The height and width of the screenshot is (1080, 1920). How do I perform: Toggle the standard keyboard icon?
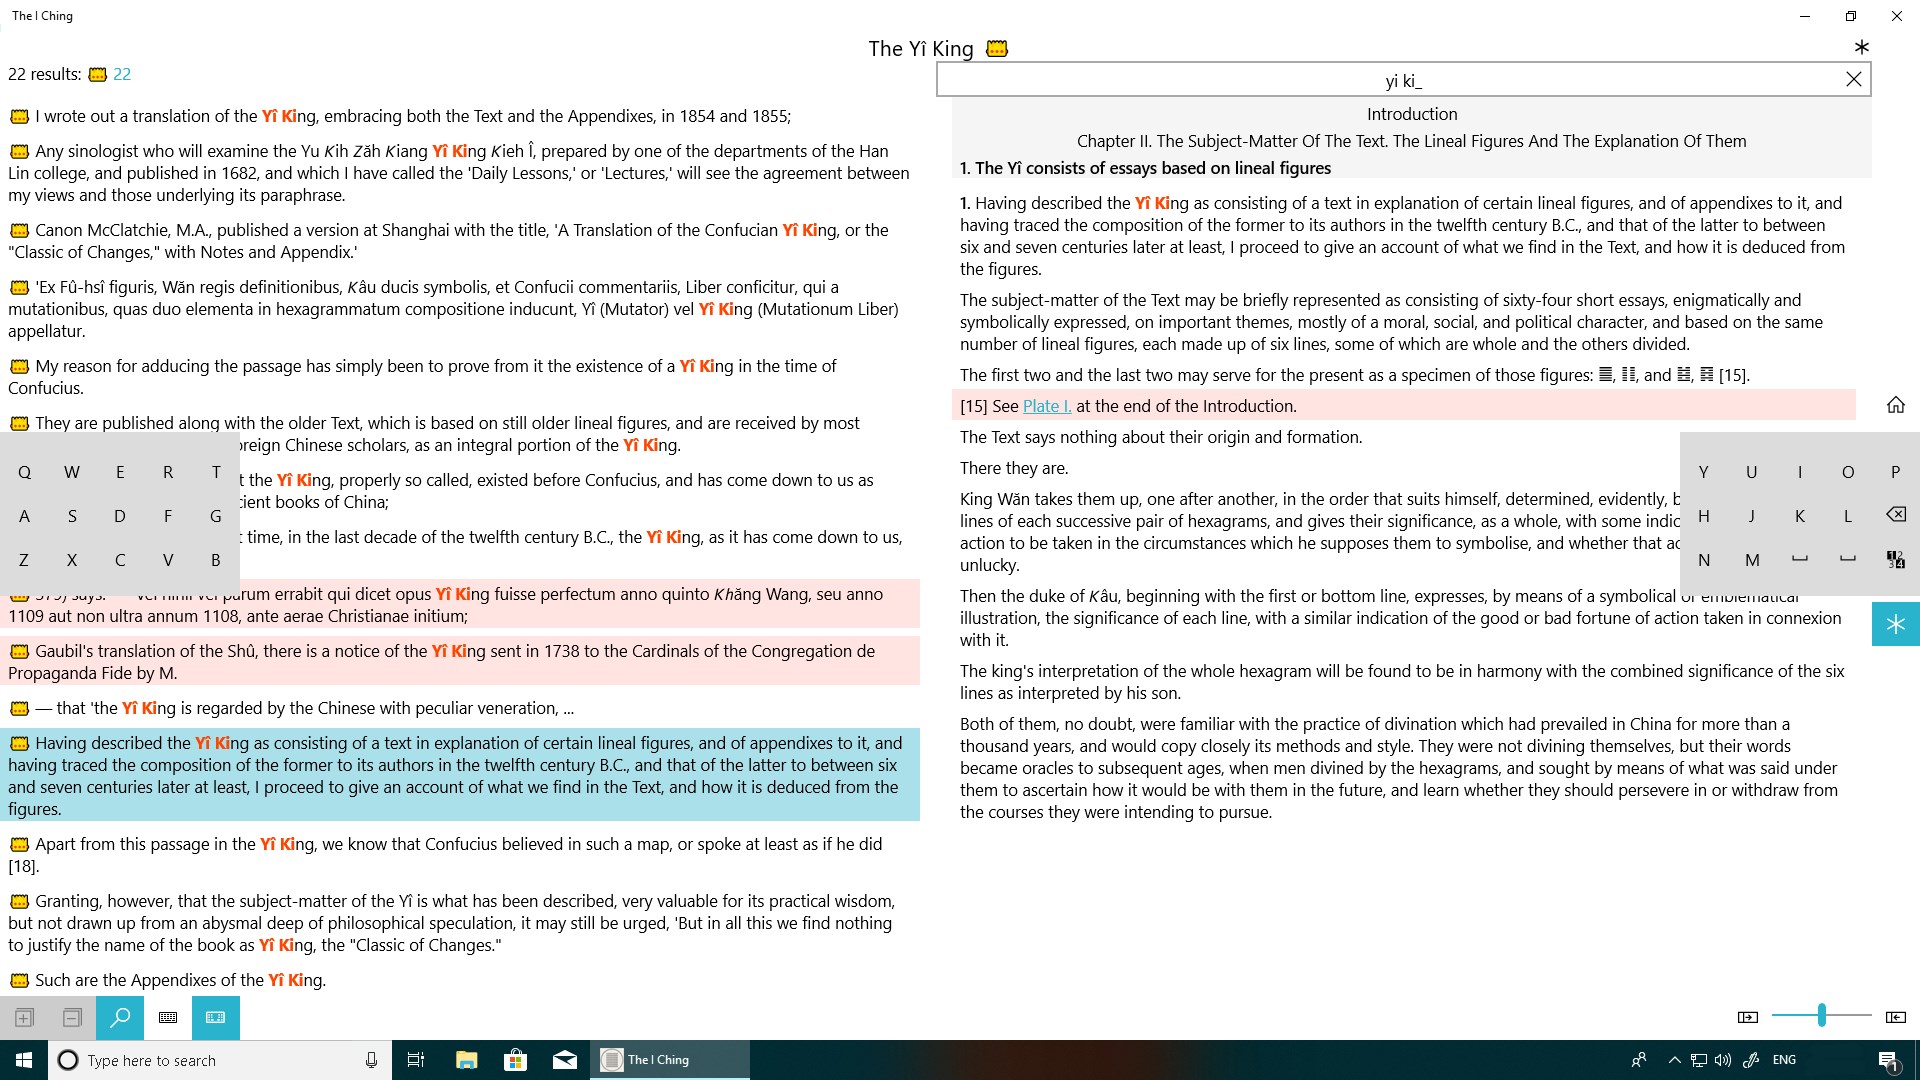168,1018
